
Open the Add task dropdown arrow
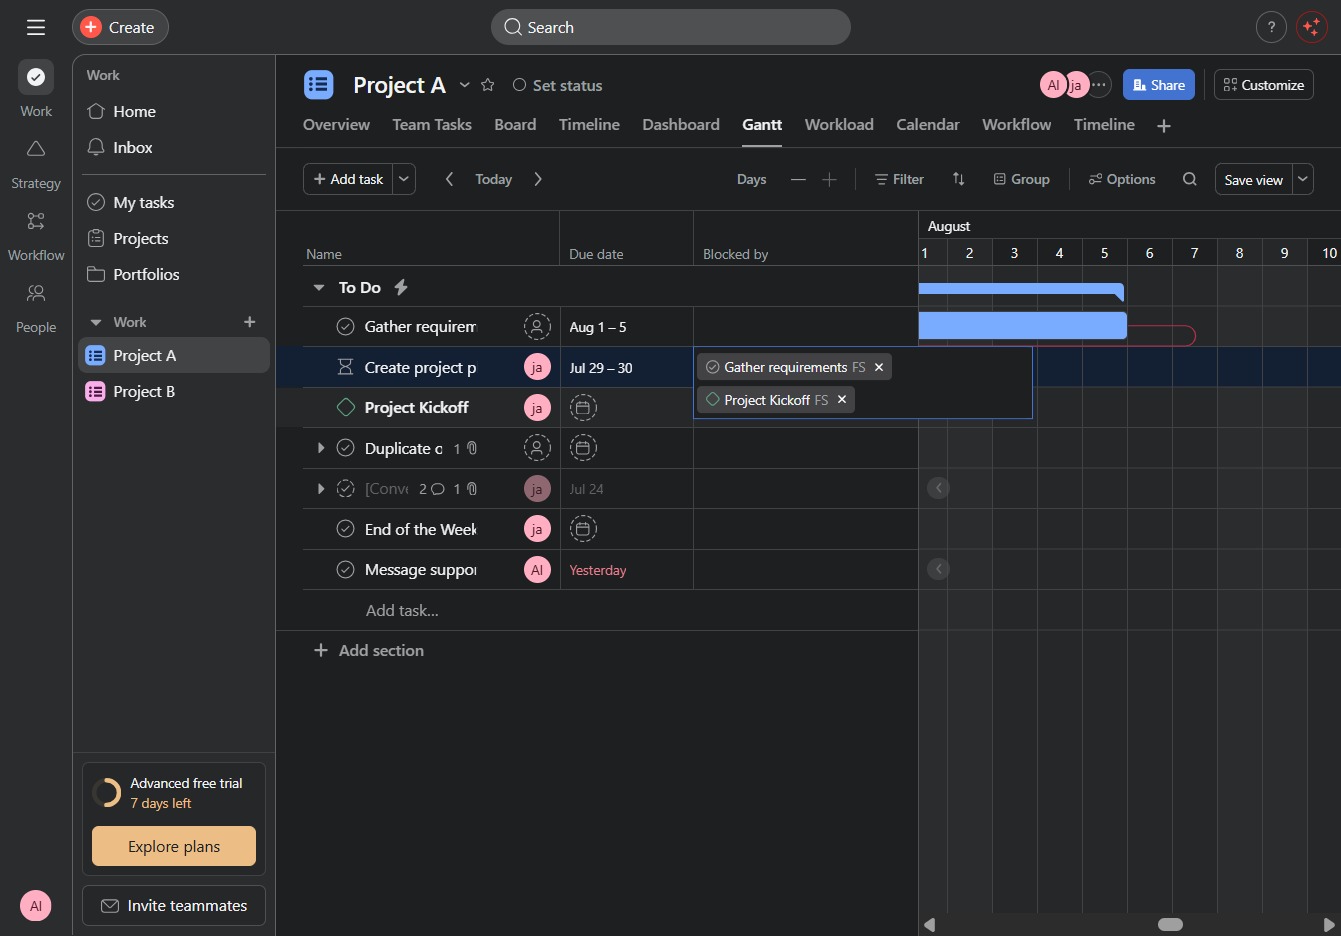(404, 179)
